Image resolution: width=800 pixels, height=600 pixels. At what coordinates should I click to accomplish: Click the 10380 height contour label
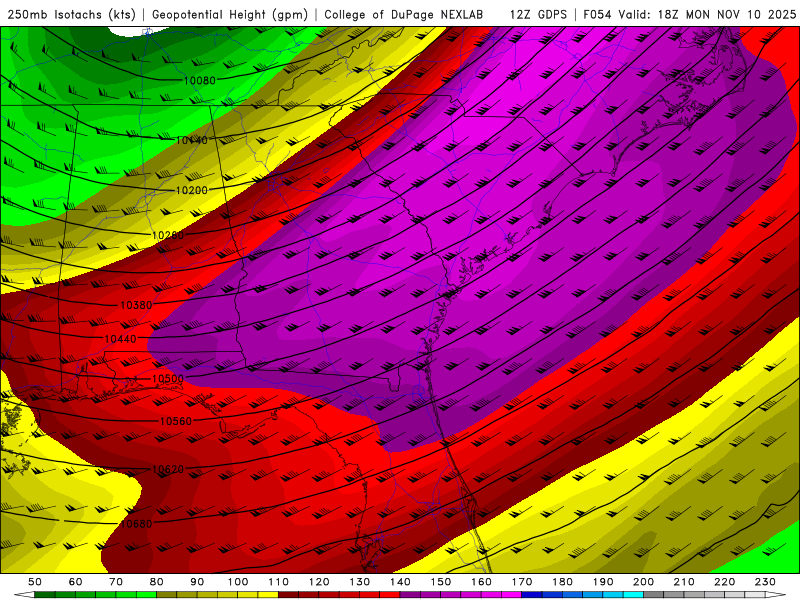point(136,305)
